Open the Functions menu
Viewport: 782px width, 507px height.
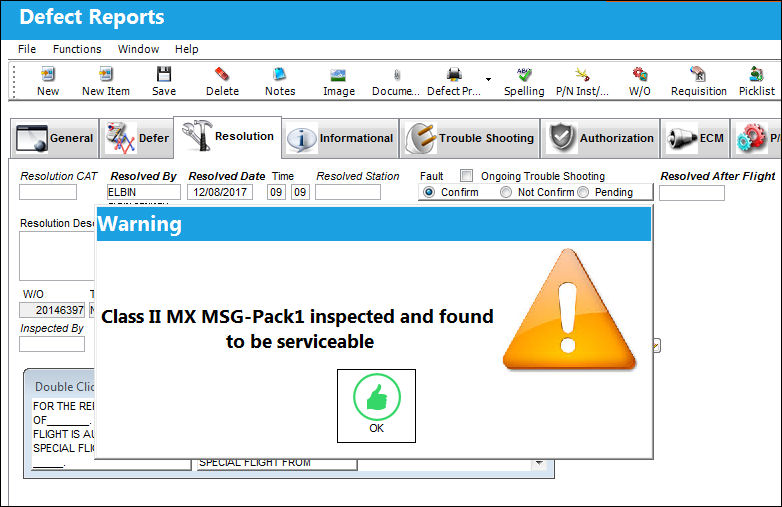(x=77, y=49)
